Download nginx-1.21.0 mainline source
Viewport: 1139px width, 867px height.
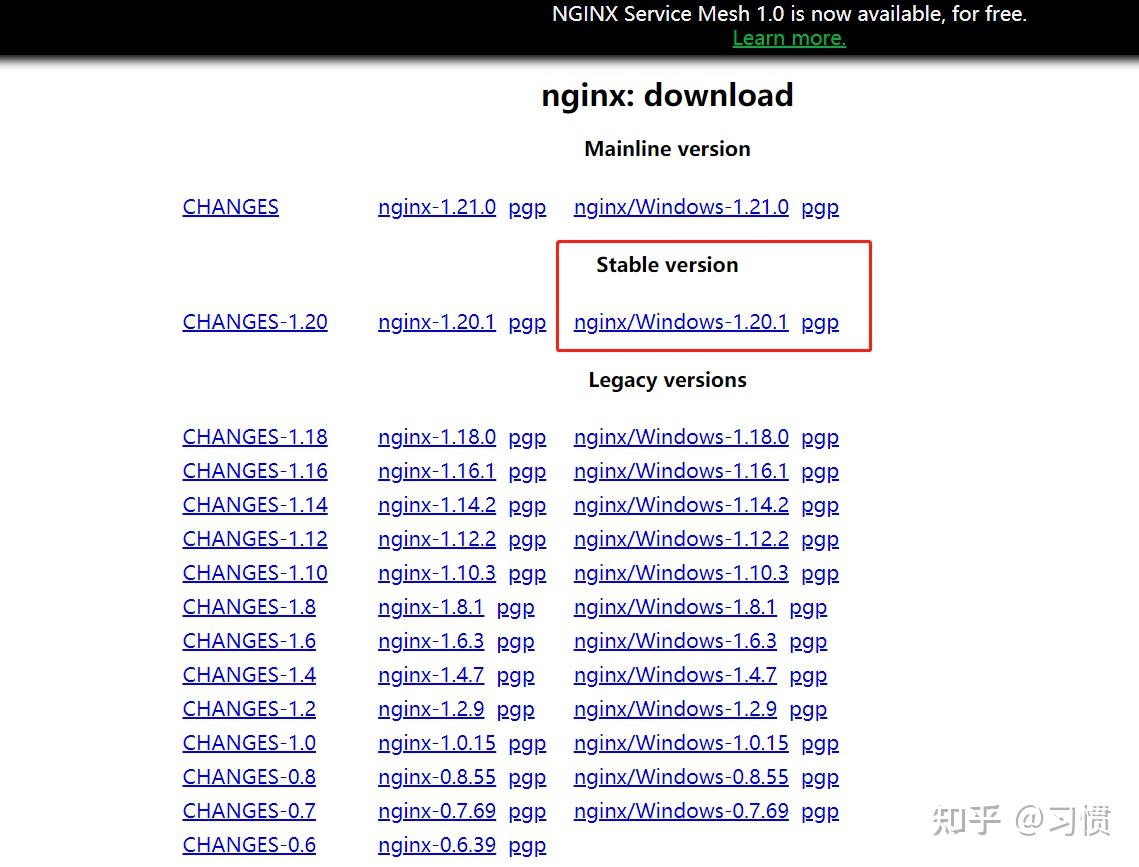point(437,207)
